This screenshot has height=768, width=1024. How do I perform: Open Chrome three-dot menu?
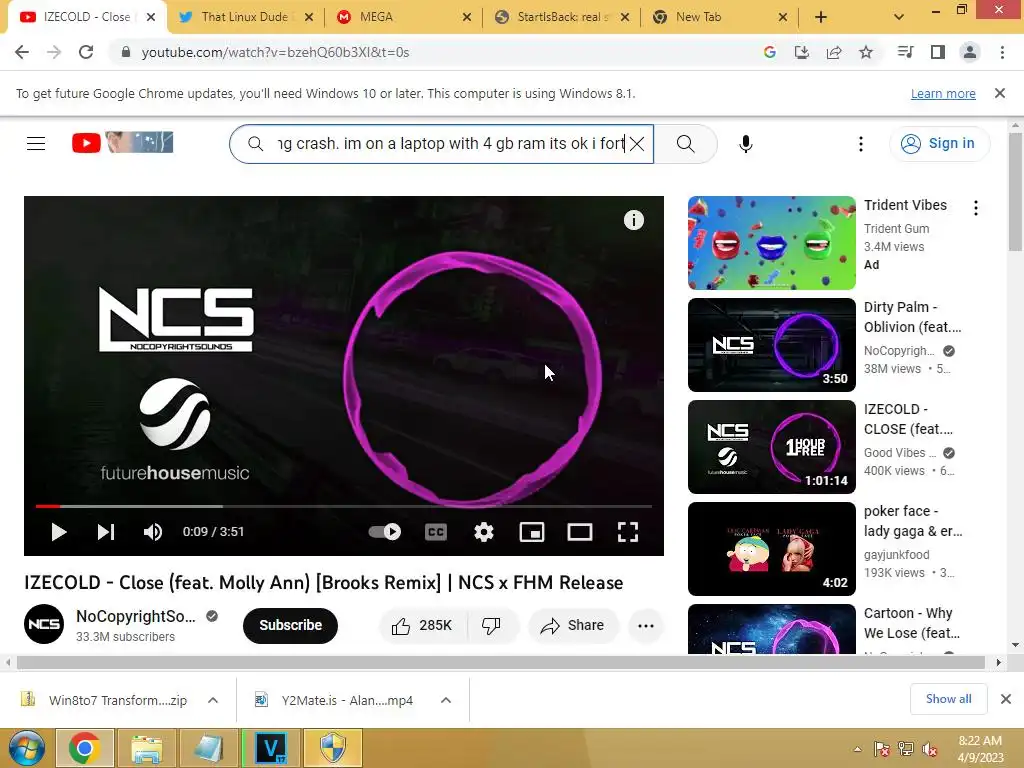(x=1002, y=52)
